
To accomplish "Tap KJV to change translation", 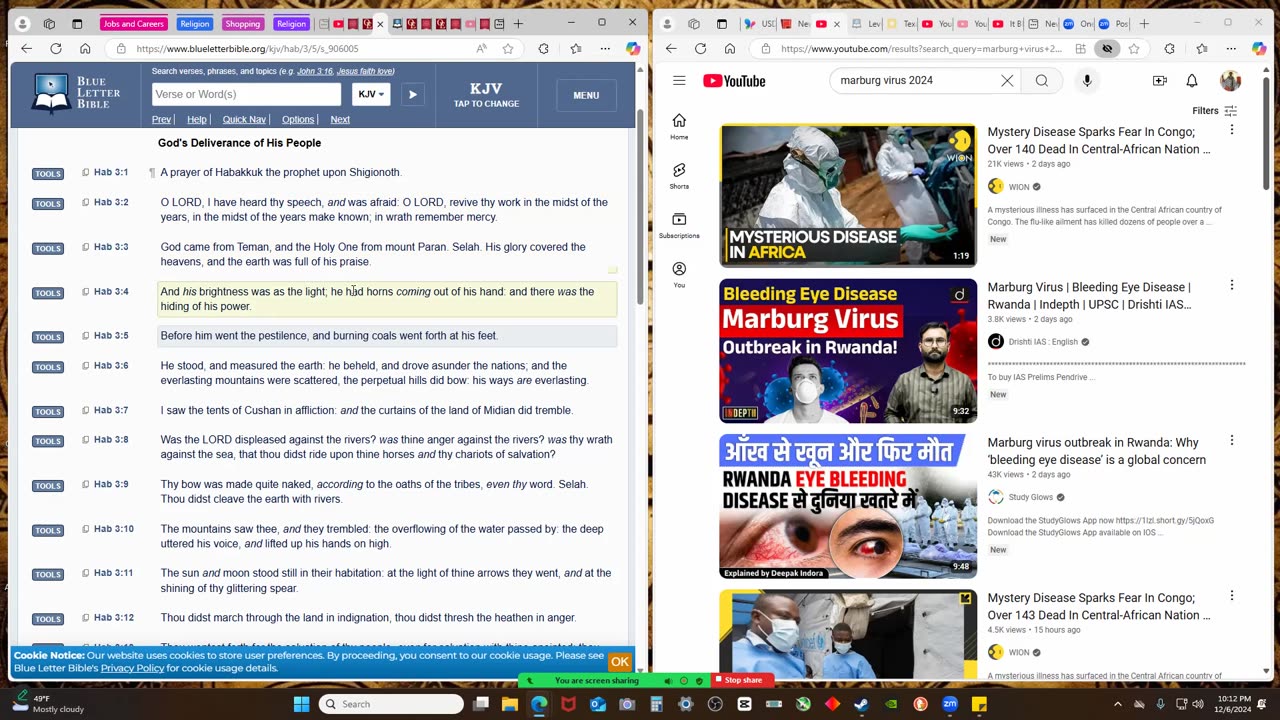I will tap(486, 95).
